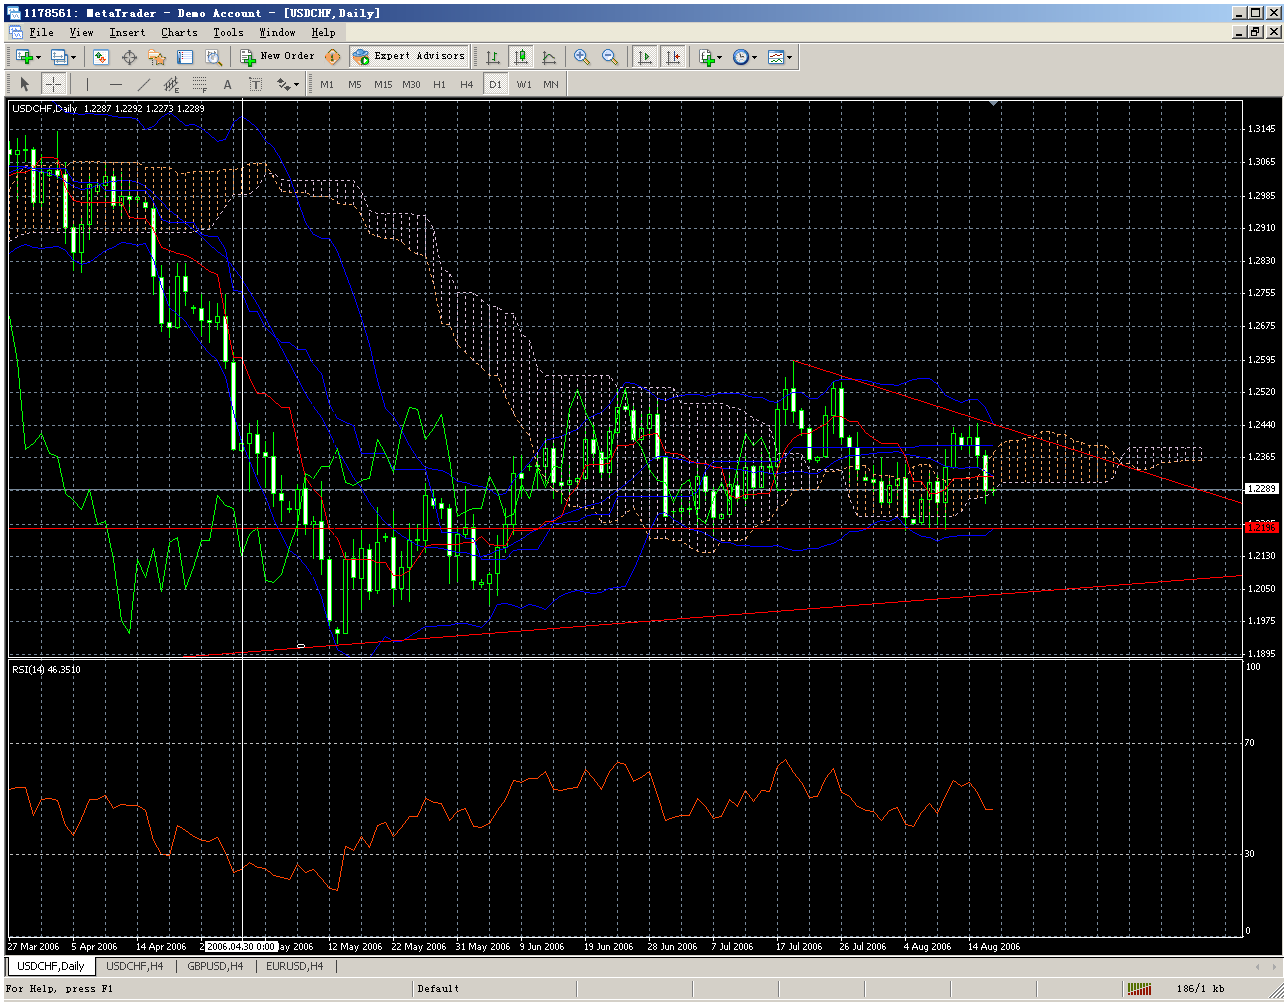Open the Templates dropdown
The width and height of the screenshot is (1288, 1002).
click(x=780, y=57)
